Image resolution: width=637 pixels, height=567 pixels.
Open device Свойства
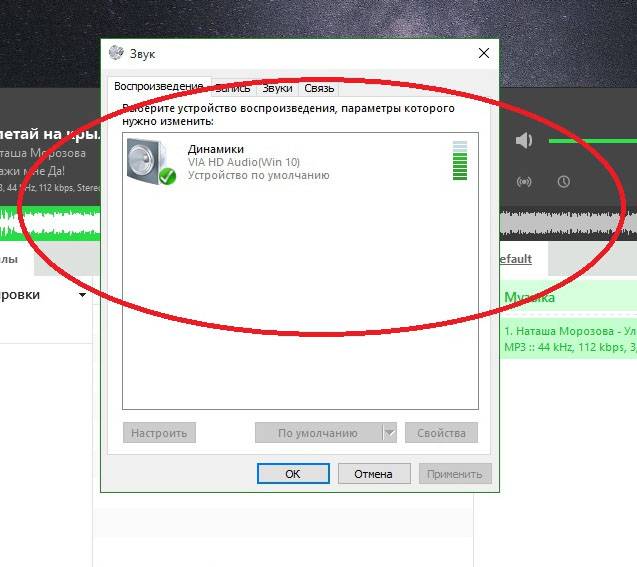pyautogui.click(x=441, y=433)
